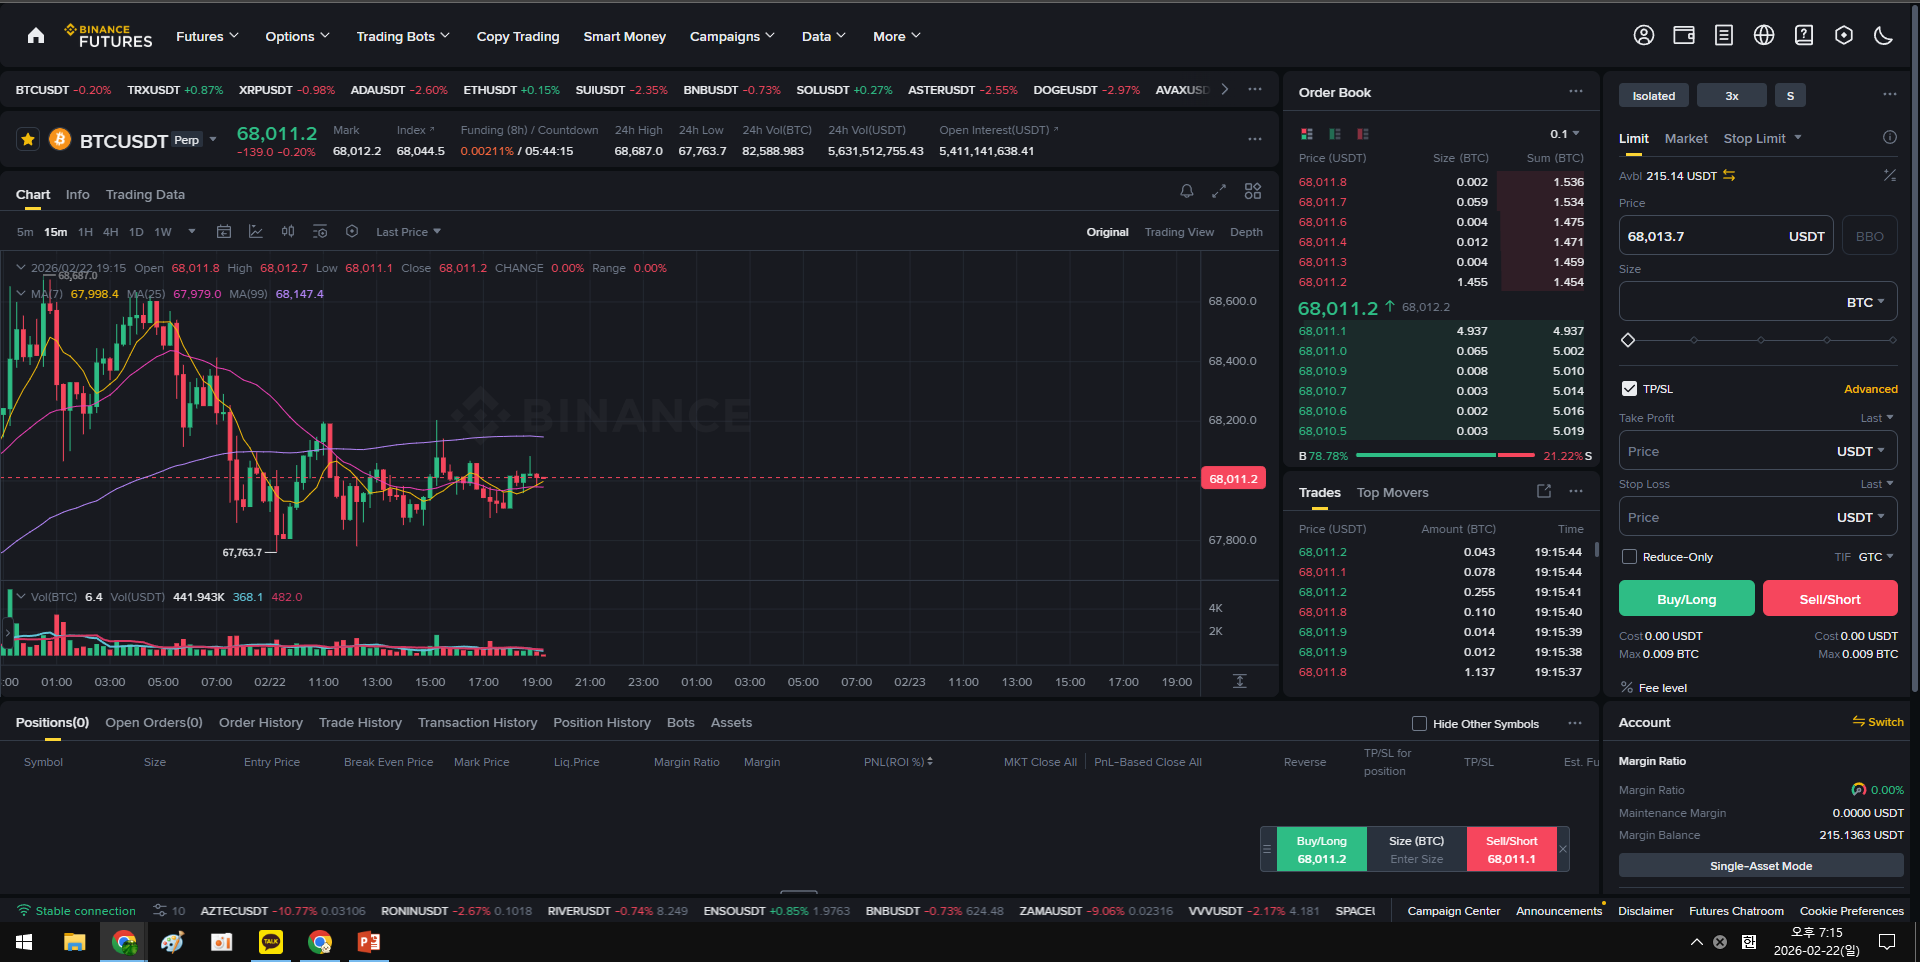Click Switch link in Account panel
The height and width of the screenshot is (962, 1920).
click(x=1878, y=722)
